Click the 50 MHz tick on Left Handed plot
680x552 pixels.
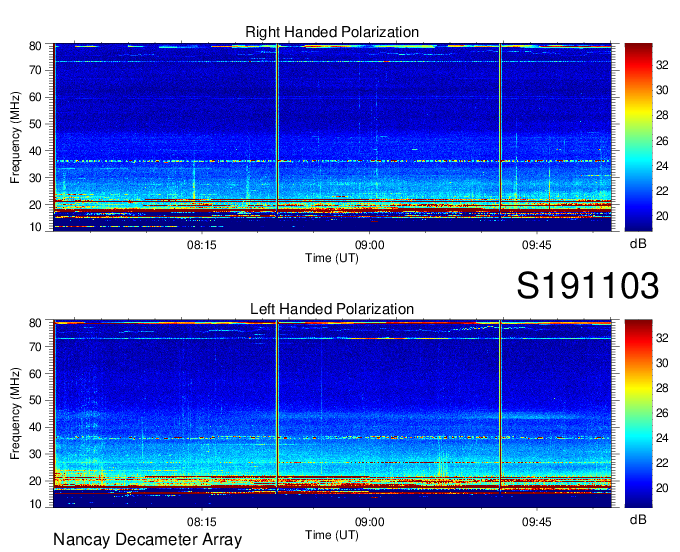(x=35, y=400)
